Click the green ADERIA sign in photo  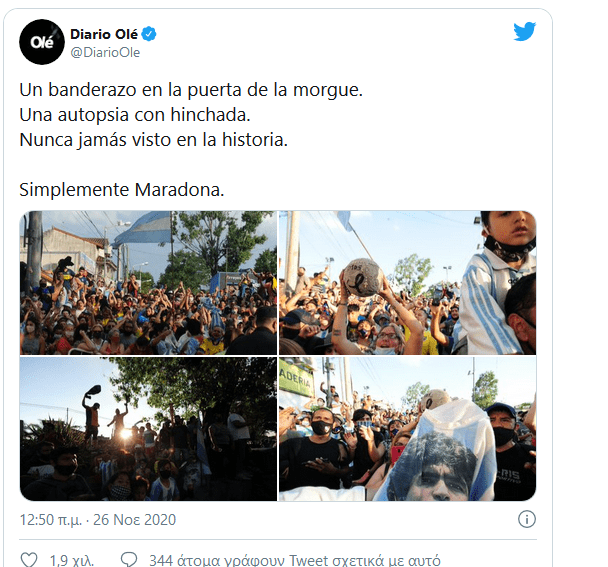295,380
